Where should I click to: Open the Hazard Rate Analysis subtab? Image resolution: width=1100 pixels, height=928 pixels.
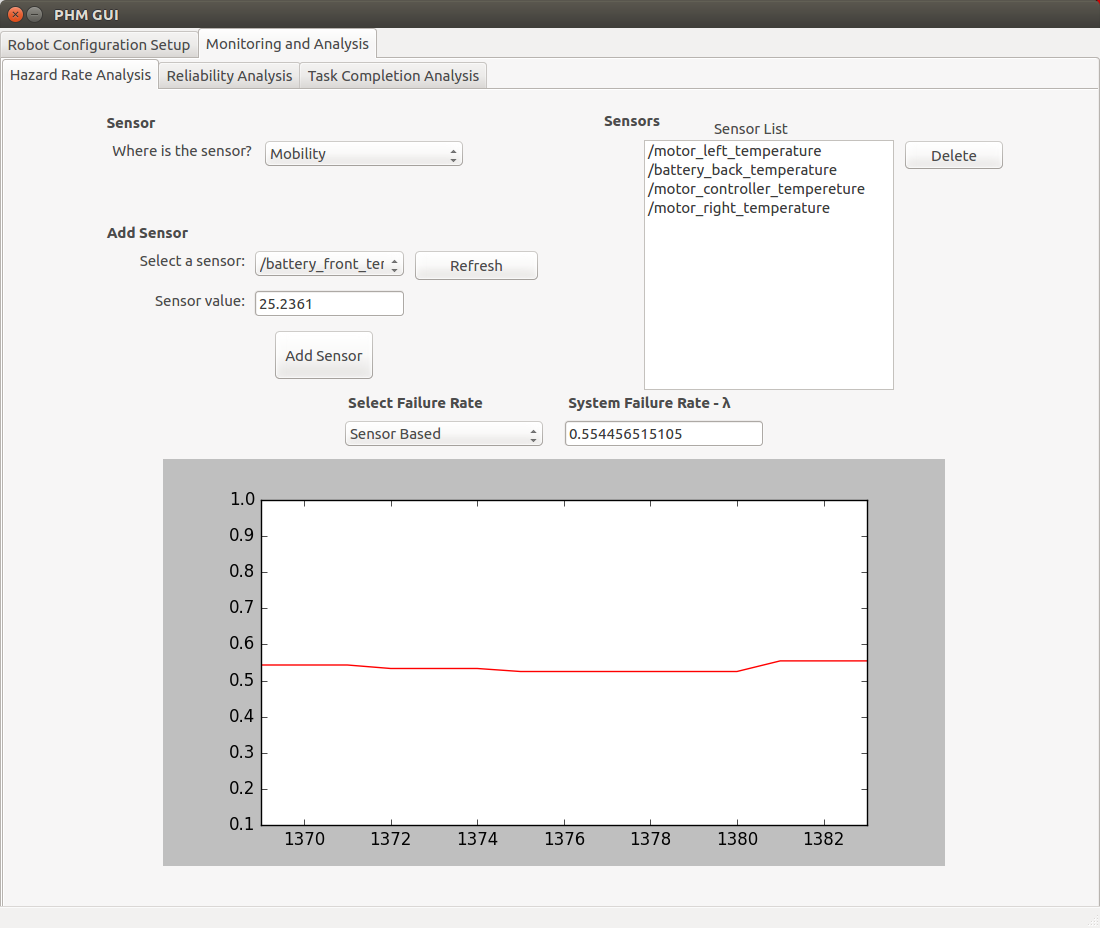pyautogui.click(x=80, y=74)
